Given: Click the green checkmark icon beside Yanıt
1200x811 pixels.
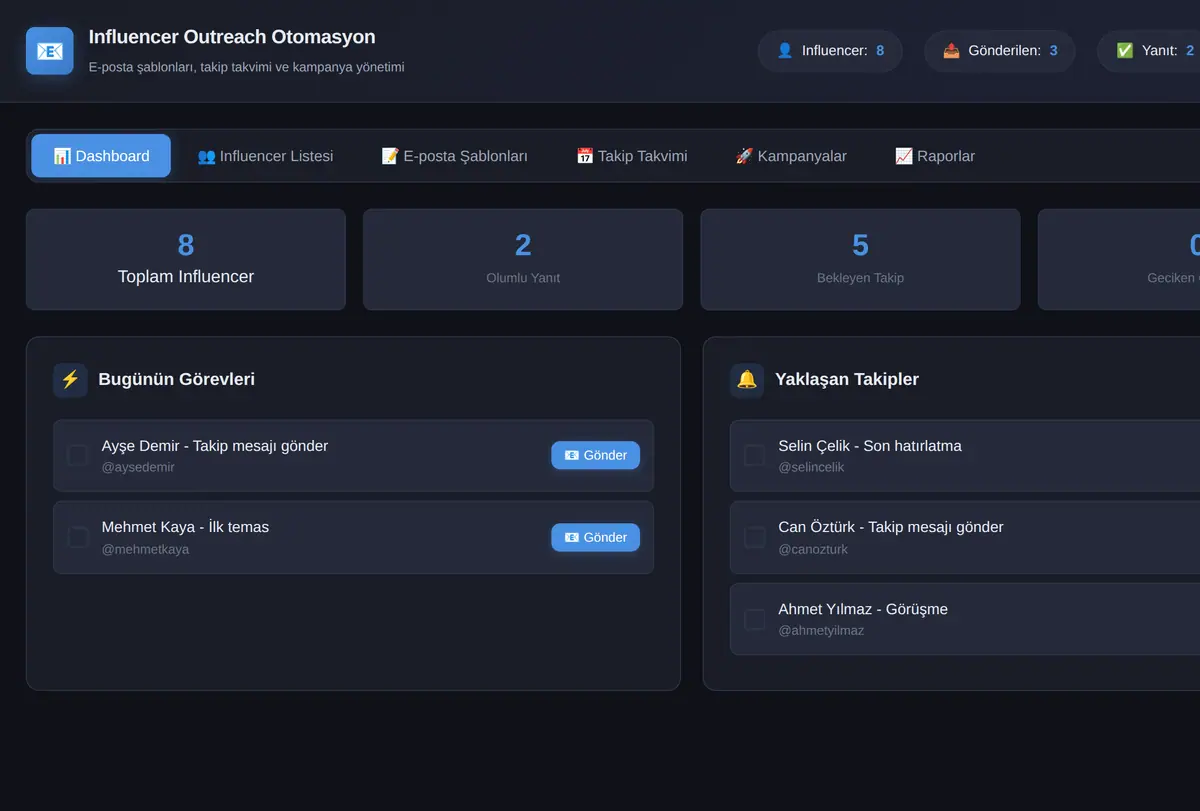Looking at the screenshot, I should click(x=1125, y=51).
